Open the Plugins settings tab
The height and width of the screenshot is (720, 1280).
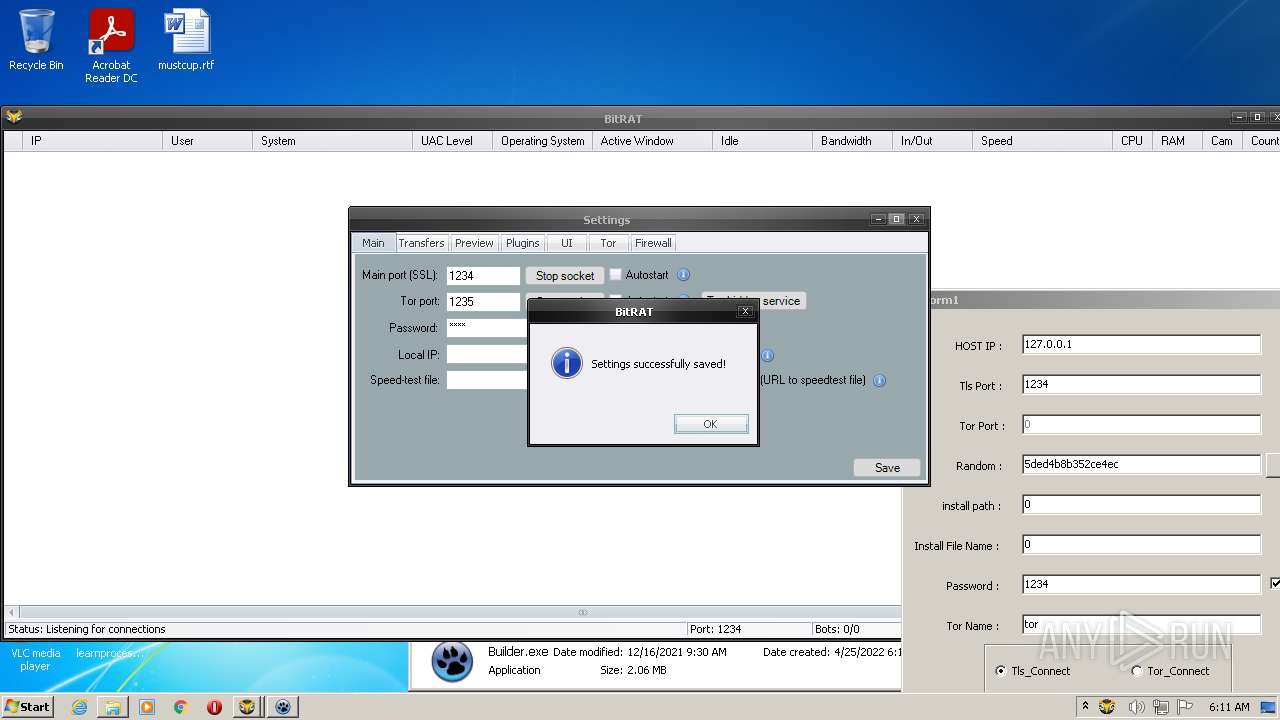522,243
